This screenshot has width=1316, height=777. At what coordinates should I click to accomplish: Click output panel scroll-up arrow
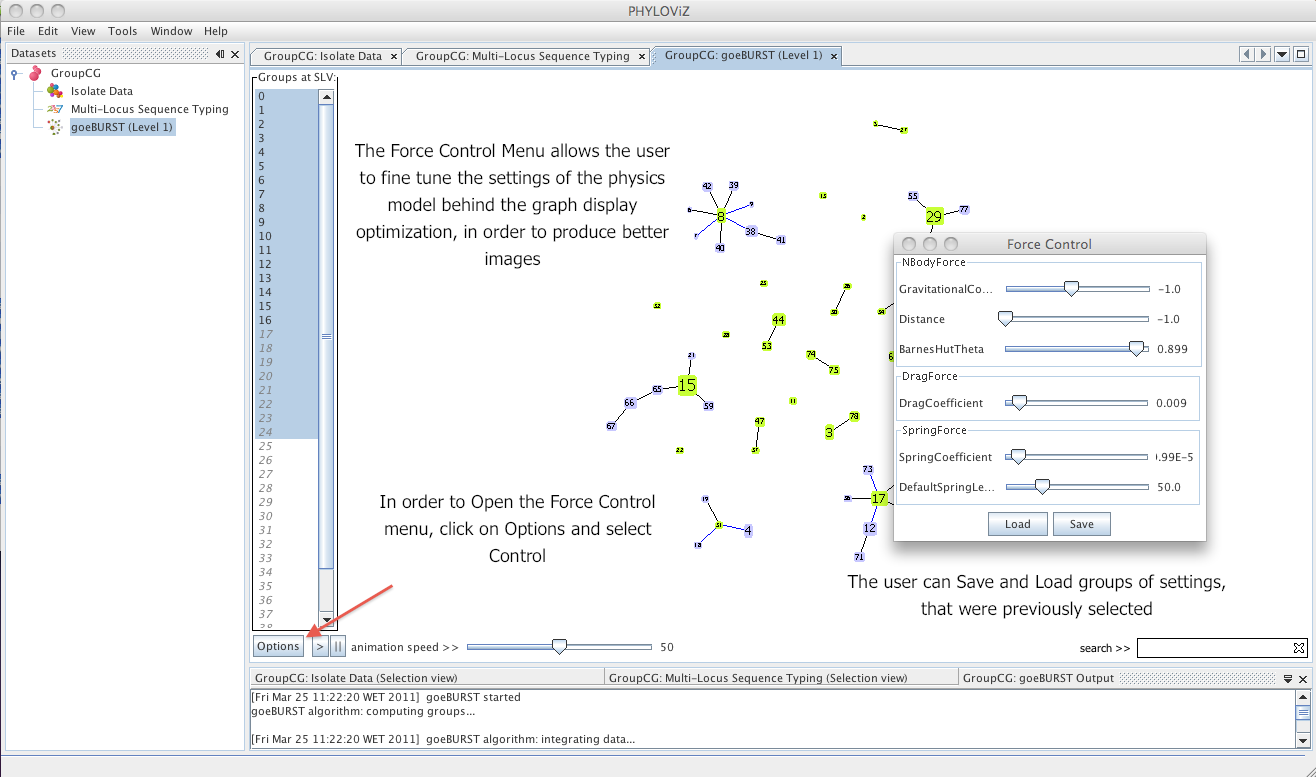1302,696
